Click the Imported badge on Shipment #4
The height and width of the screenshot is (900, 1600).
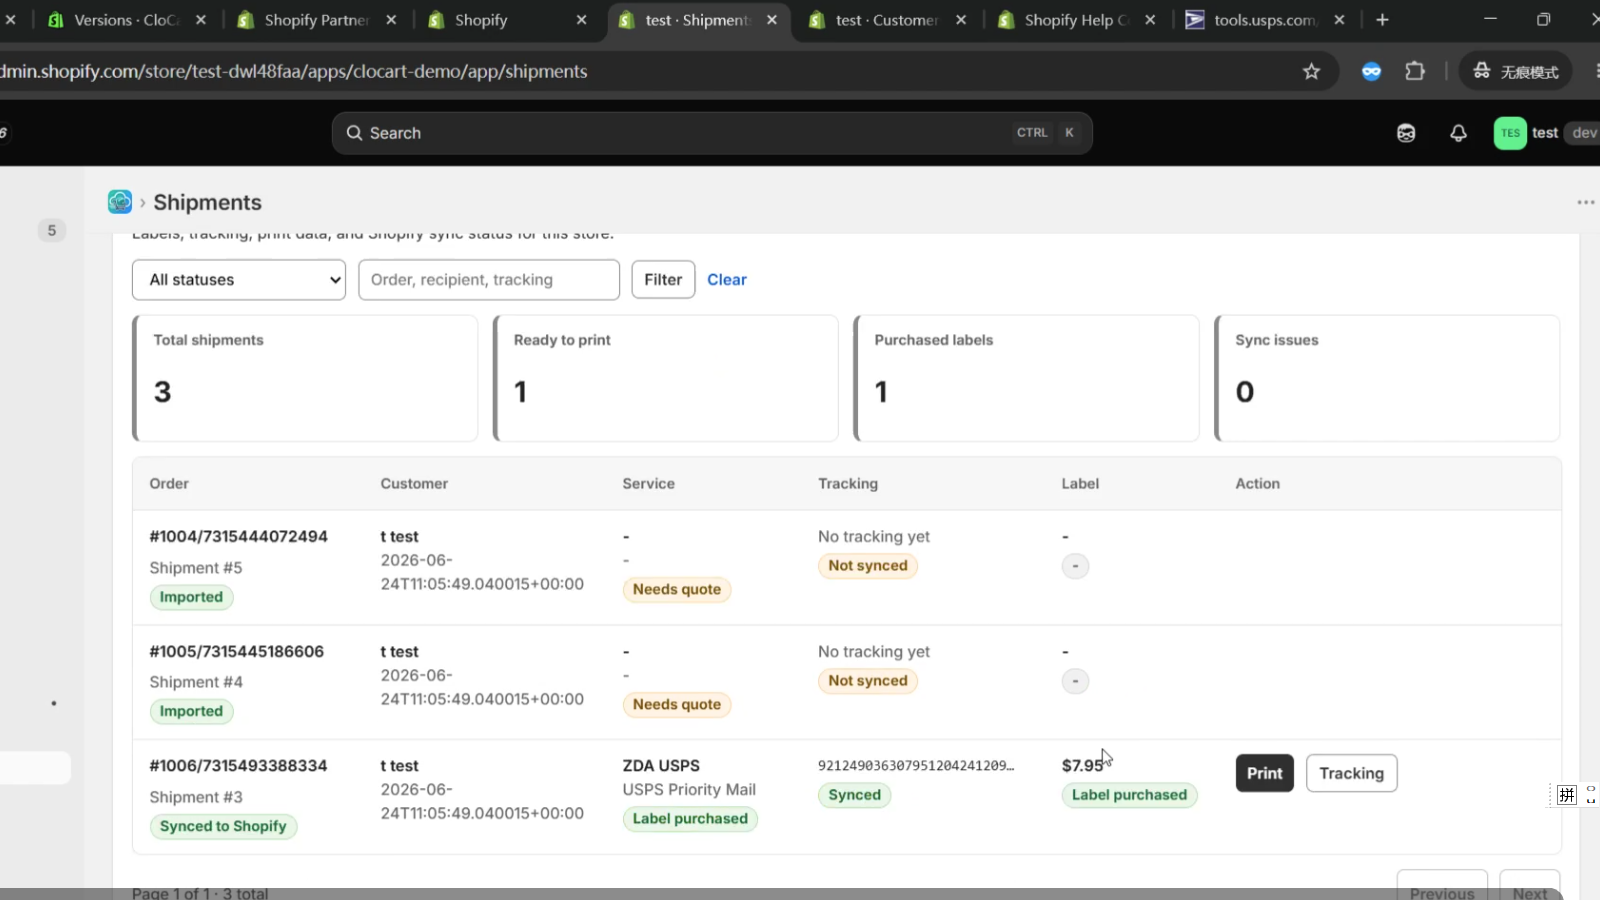(x=191, y=711)
